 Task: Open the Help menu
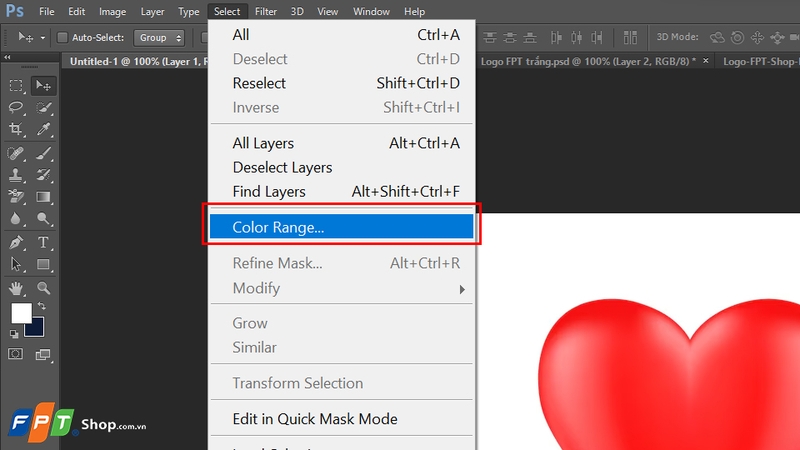414,11
